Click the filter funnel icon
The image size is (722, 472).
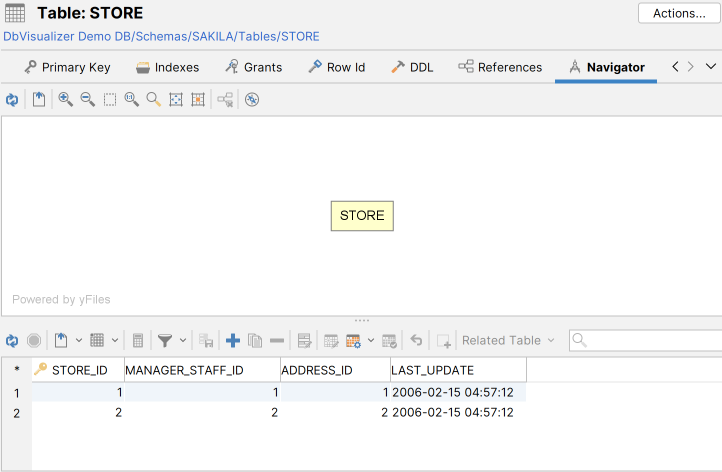click(x=165, y=341)
